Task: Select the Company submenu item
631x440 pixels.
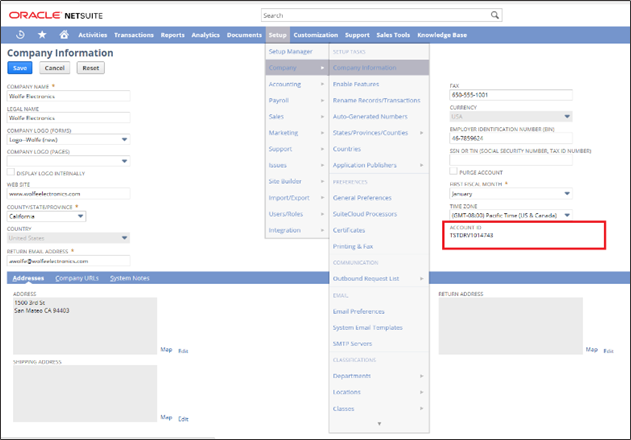Action: [297, 68]
